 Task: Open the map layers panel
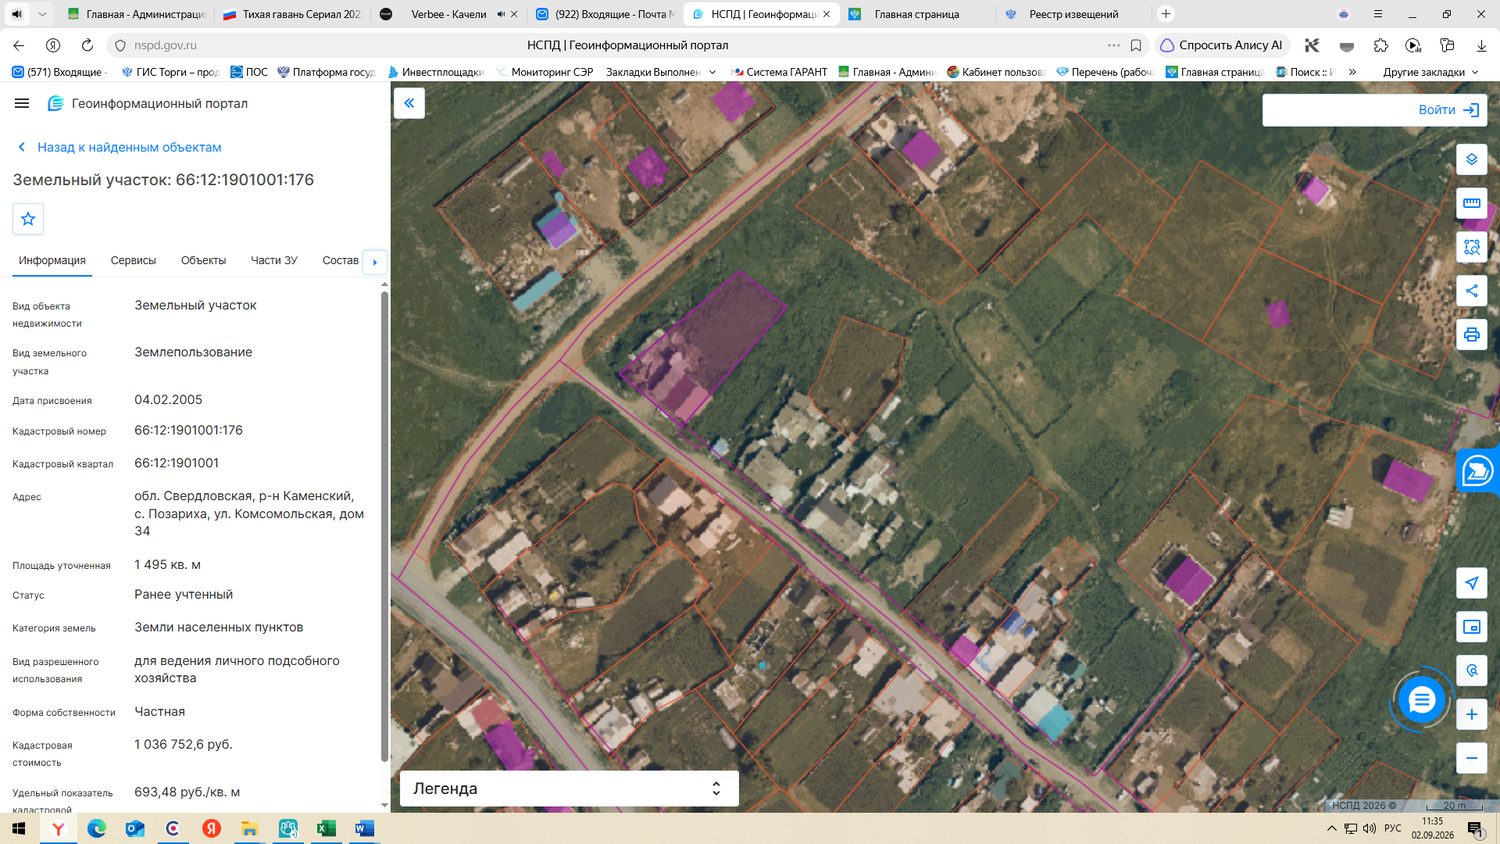1471,159
